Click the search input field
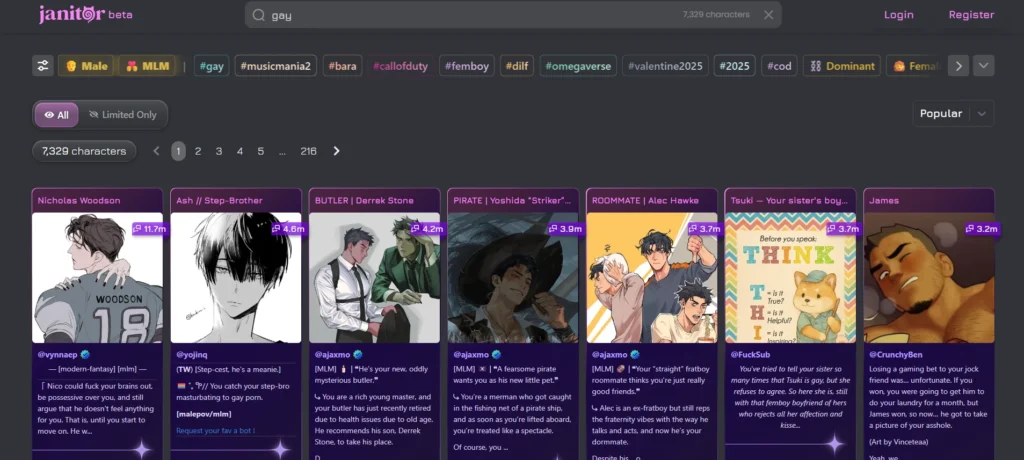Screen dimensions: 1024x460 tap(513, 15)
